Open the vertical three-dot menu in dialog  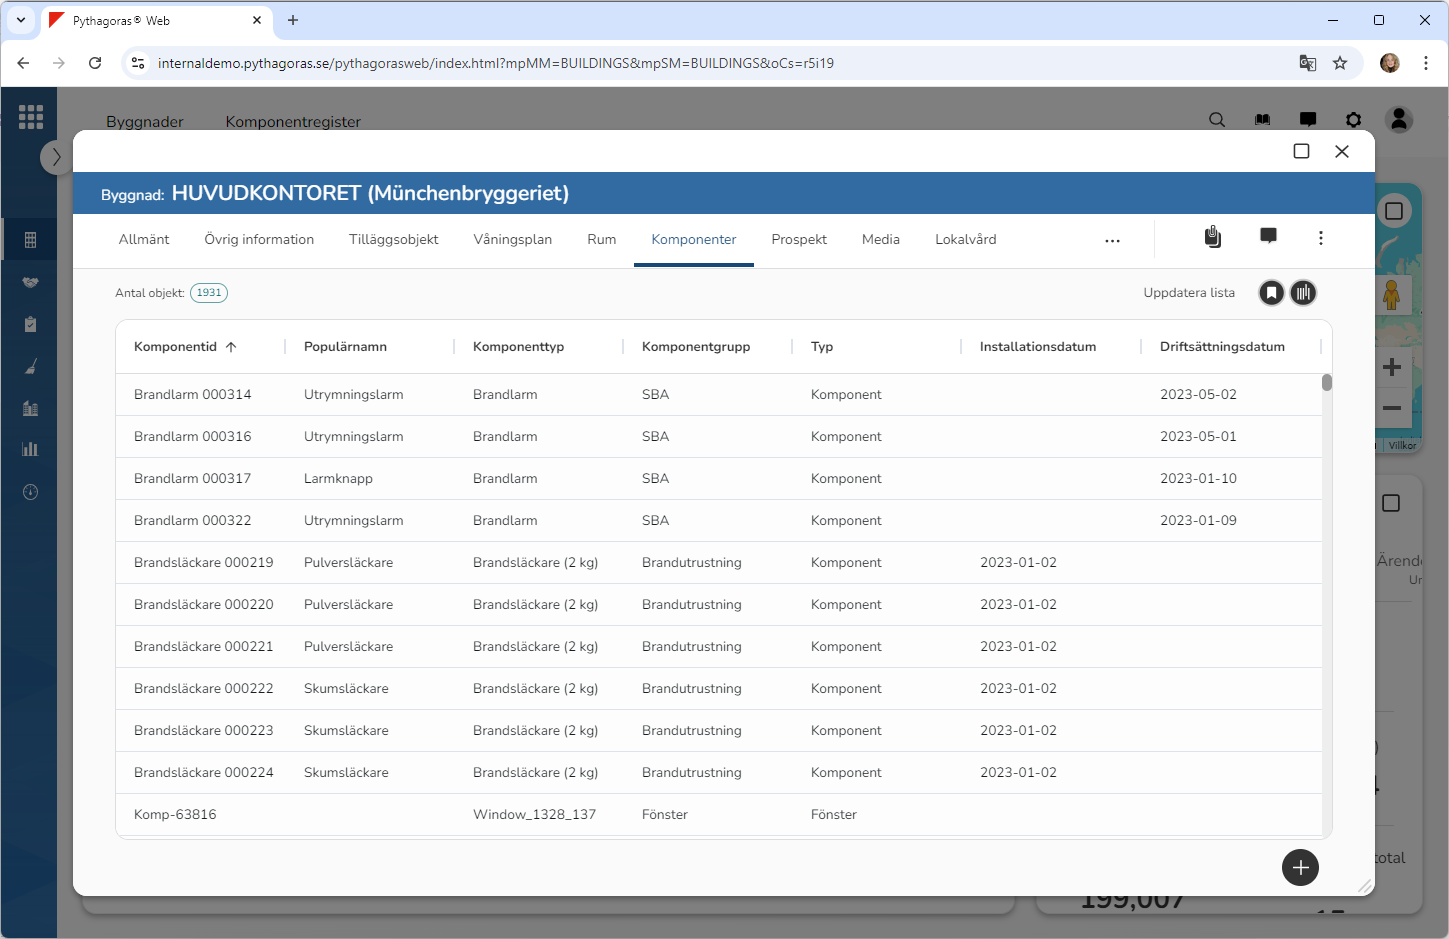[x=1321, y=238]
